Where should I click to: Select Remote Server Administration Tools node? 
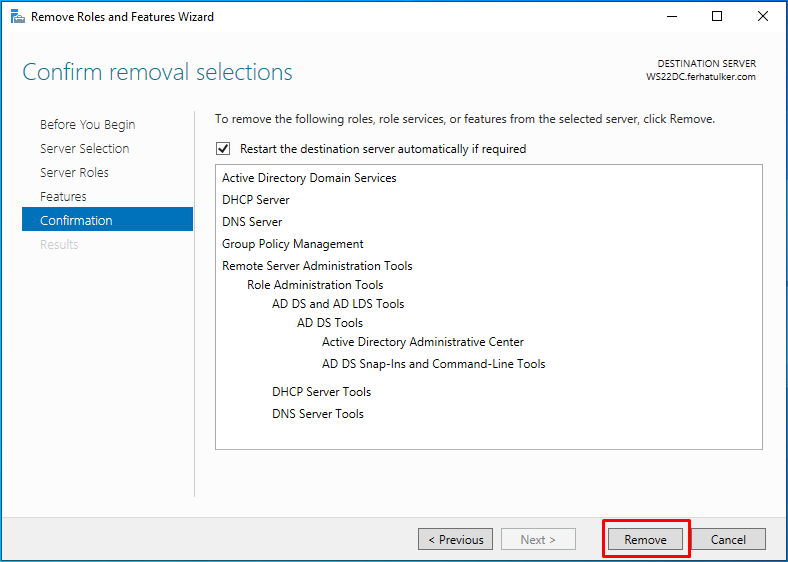(317, 266)
